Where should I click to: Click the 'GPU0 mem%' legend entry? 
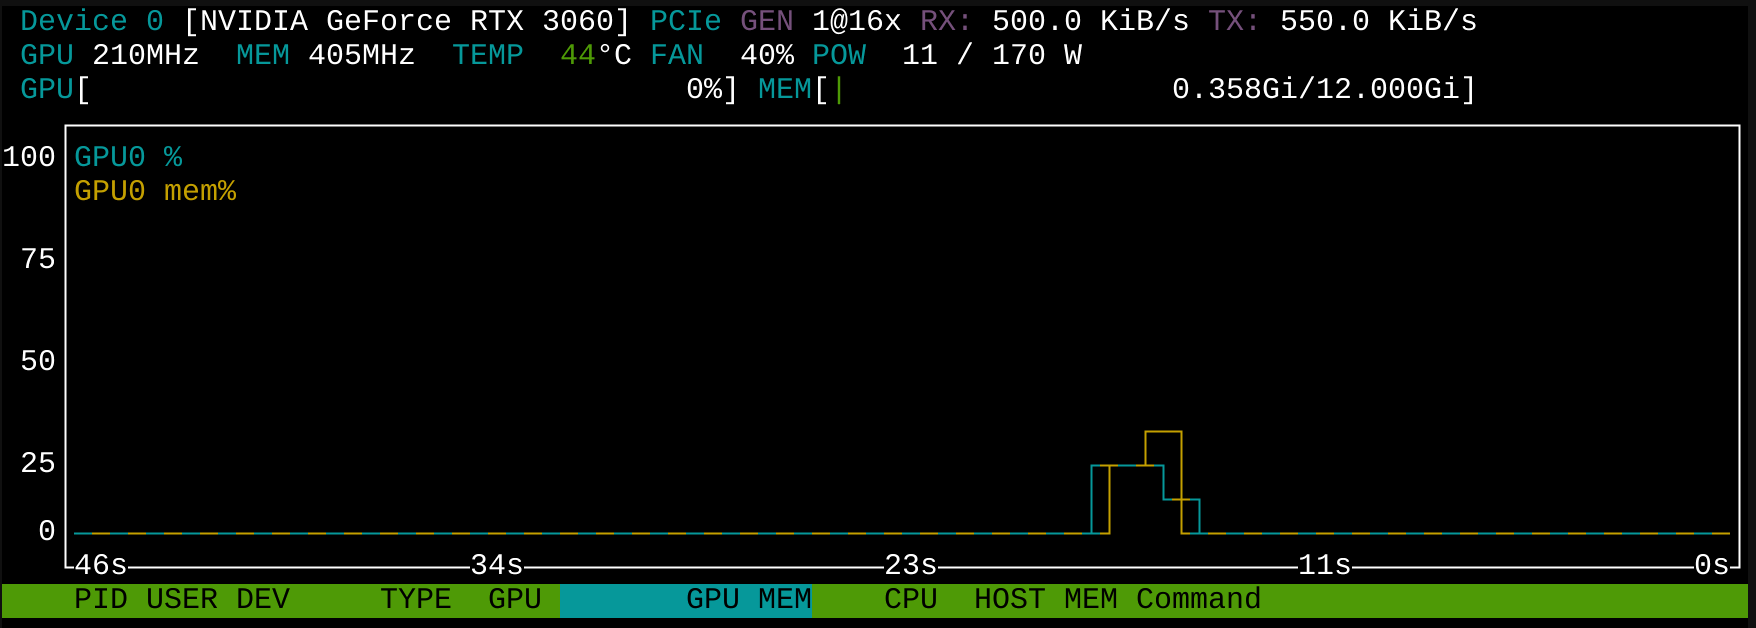pyautogui.click(x=155, y=191)
